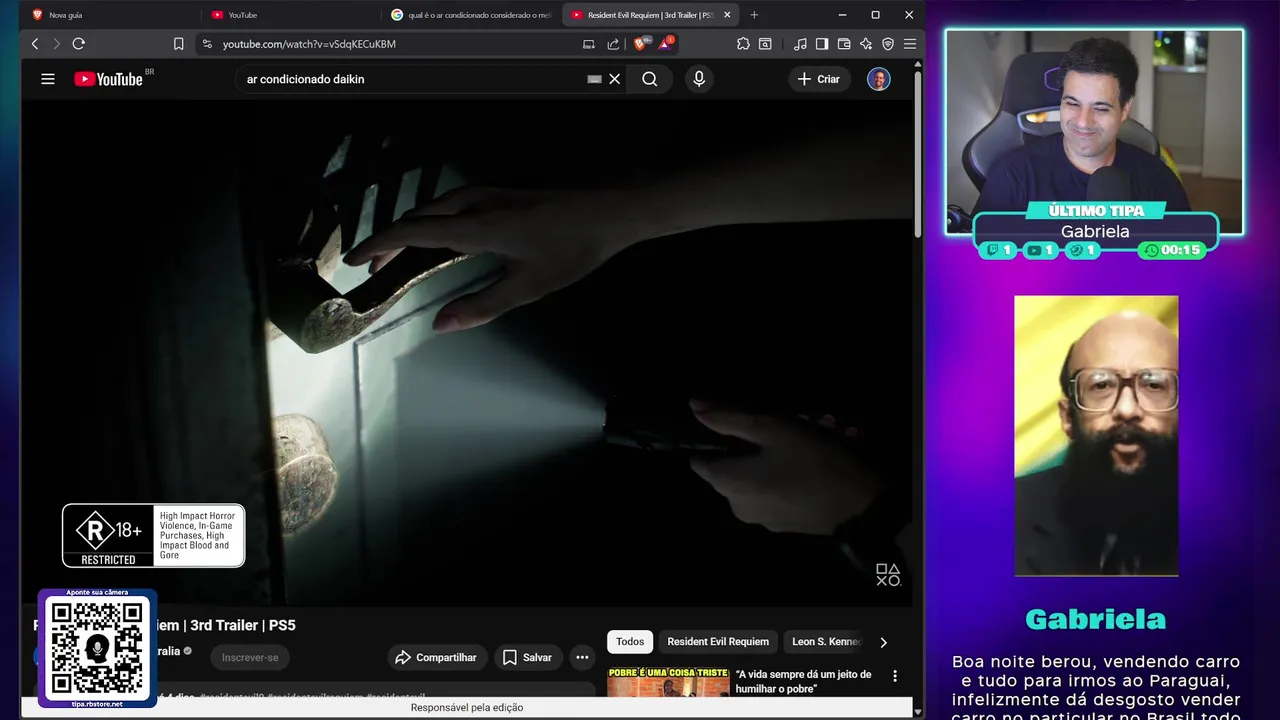Click the YouTube search input field
Image resolution: width=1280 pixels, height=720 pixels.
[x=415, y=79]
